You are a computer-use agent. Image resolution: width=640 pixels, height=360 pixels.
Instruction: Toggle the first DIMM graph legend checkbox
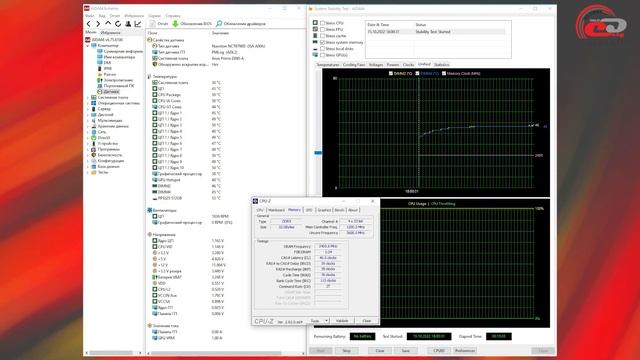click(391, 73)
